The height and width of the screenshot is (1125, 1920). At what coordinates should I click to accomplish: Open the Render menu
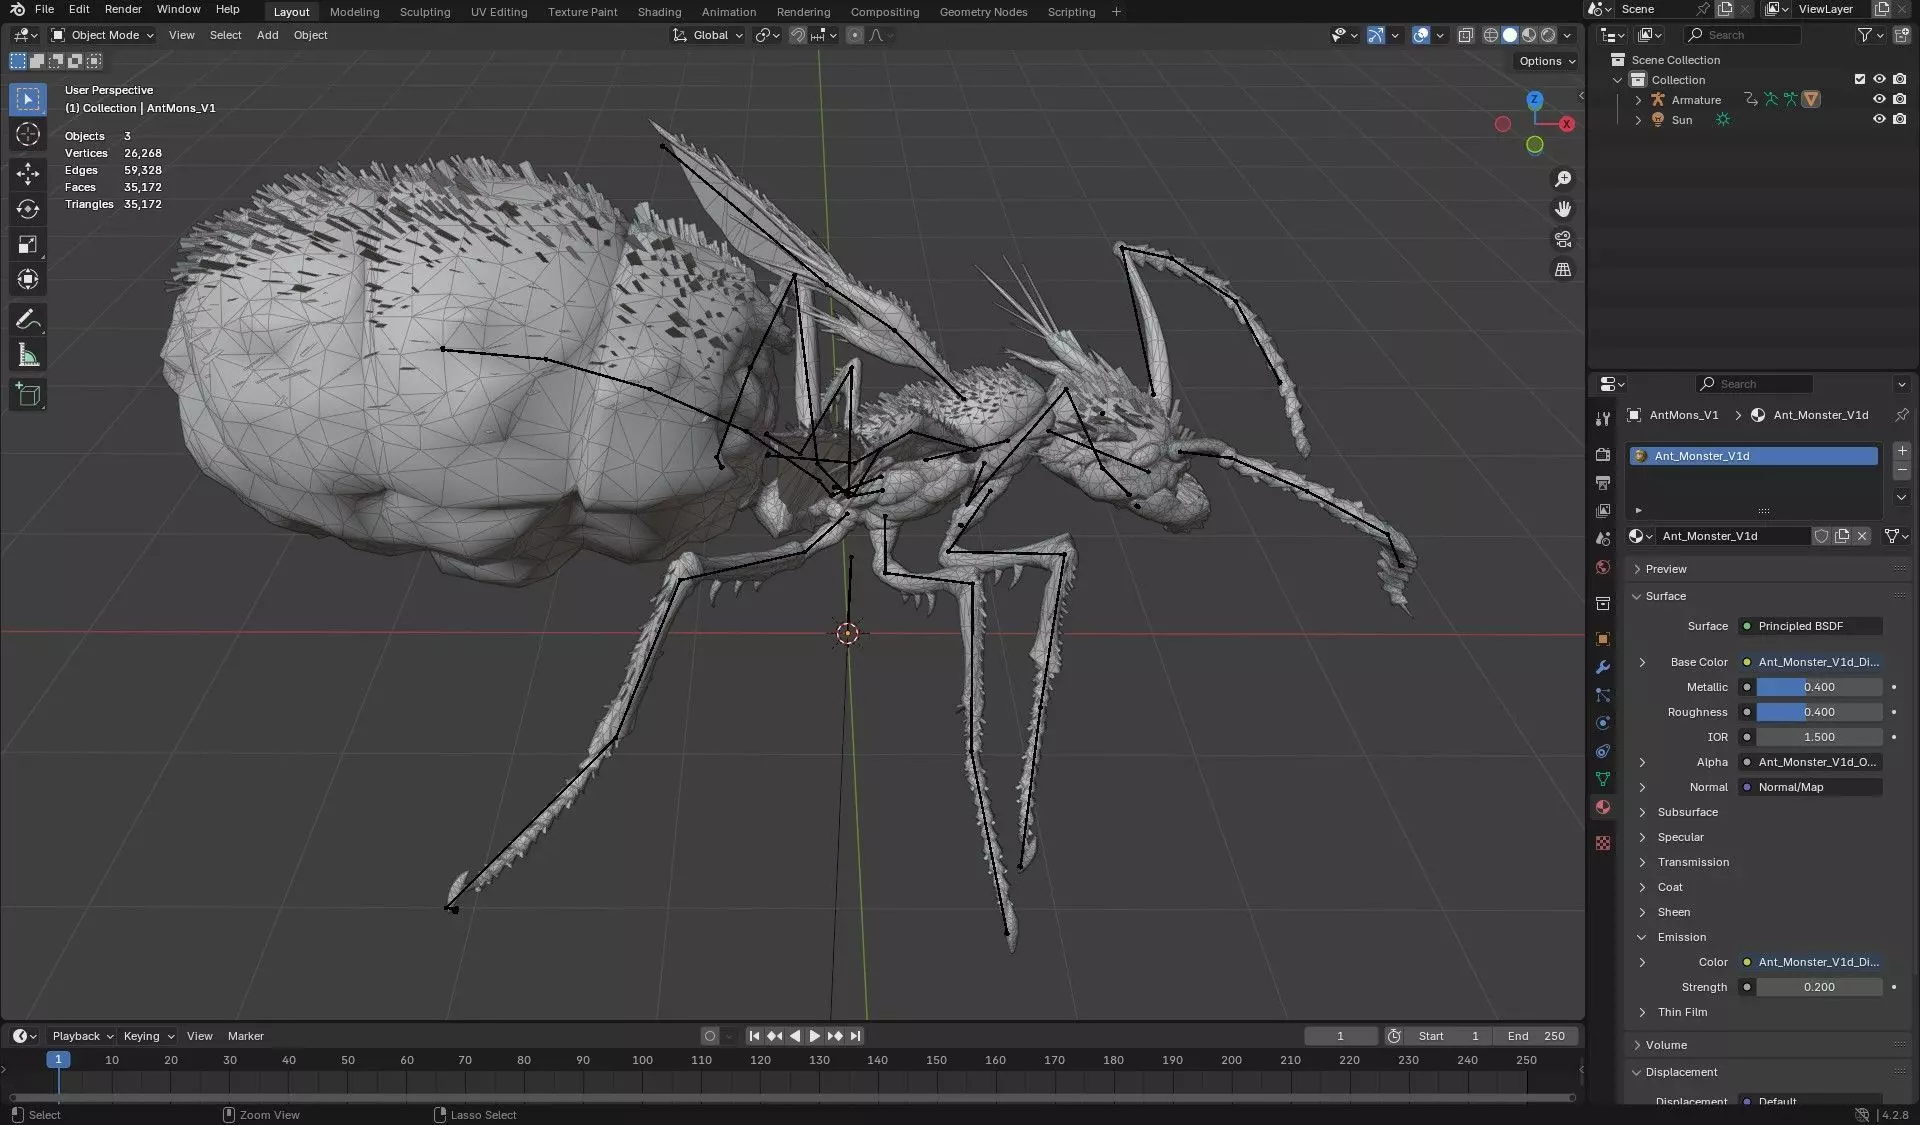click(x=123, y=9)
